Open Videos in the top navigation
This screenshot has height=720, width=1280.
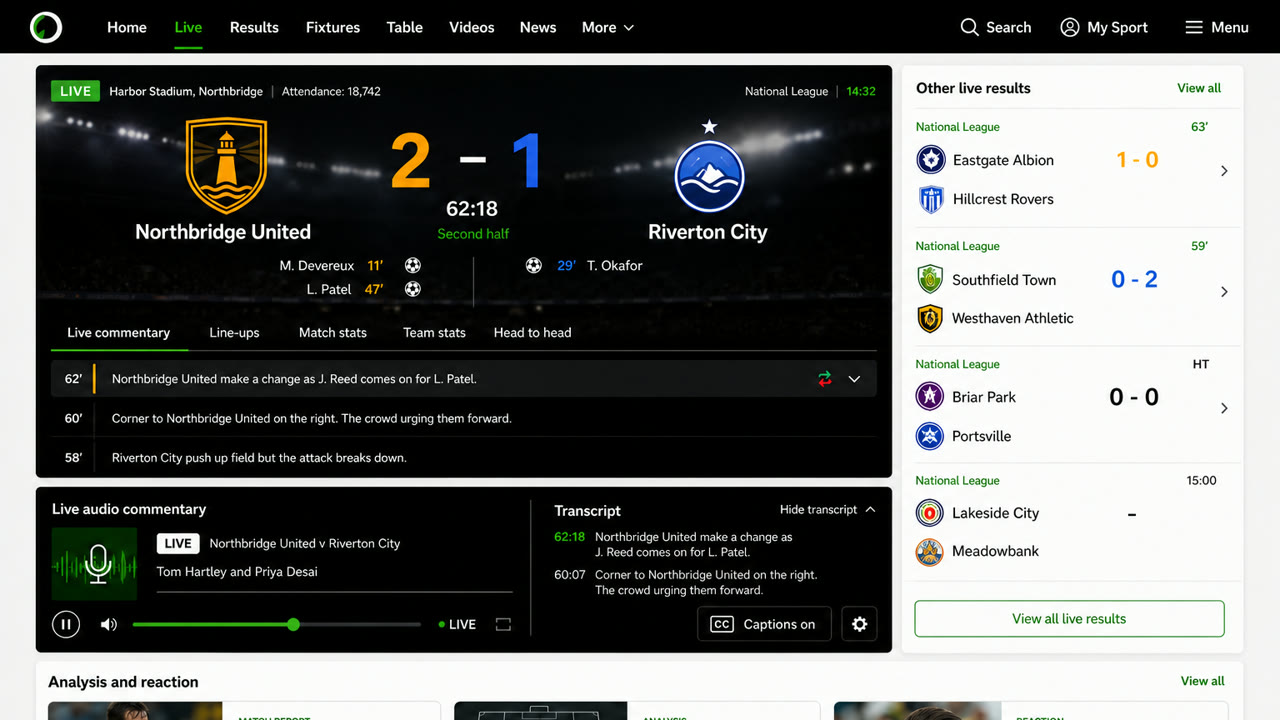(472, 27)
